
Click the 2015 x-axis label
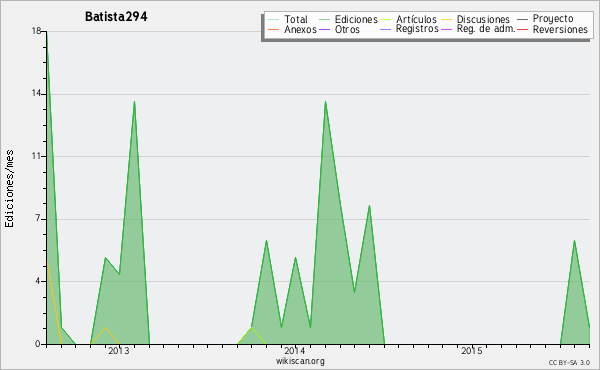tap(471, 350)
